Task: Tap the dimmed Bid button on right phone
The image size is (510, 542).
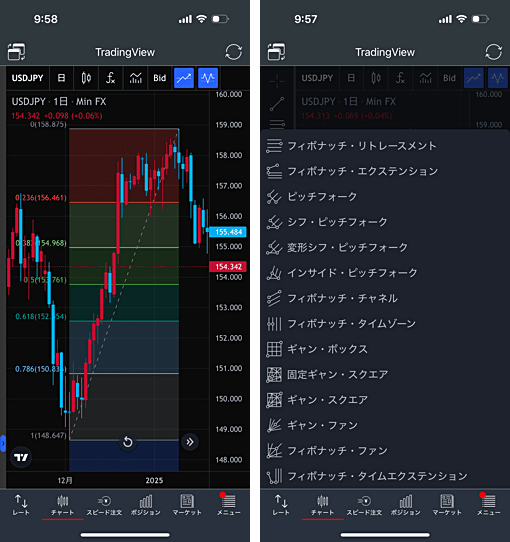Action: 449,78
